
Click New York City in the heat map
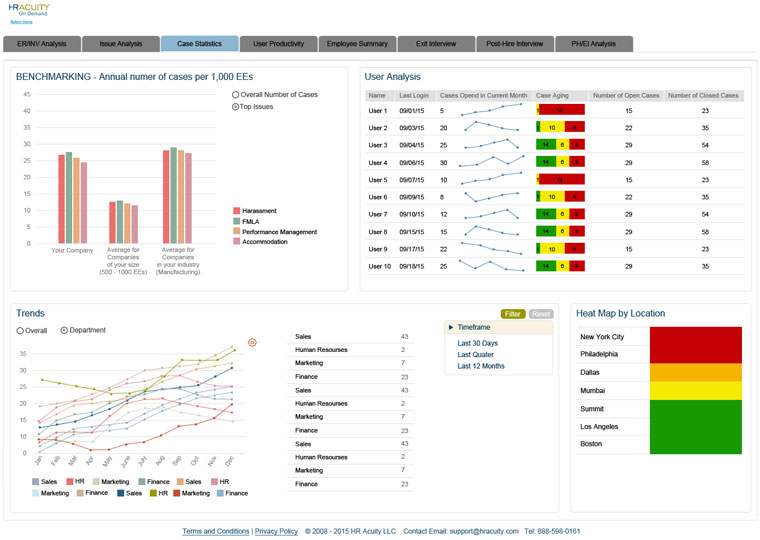(x=602, y=337)
